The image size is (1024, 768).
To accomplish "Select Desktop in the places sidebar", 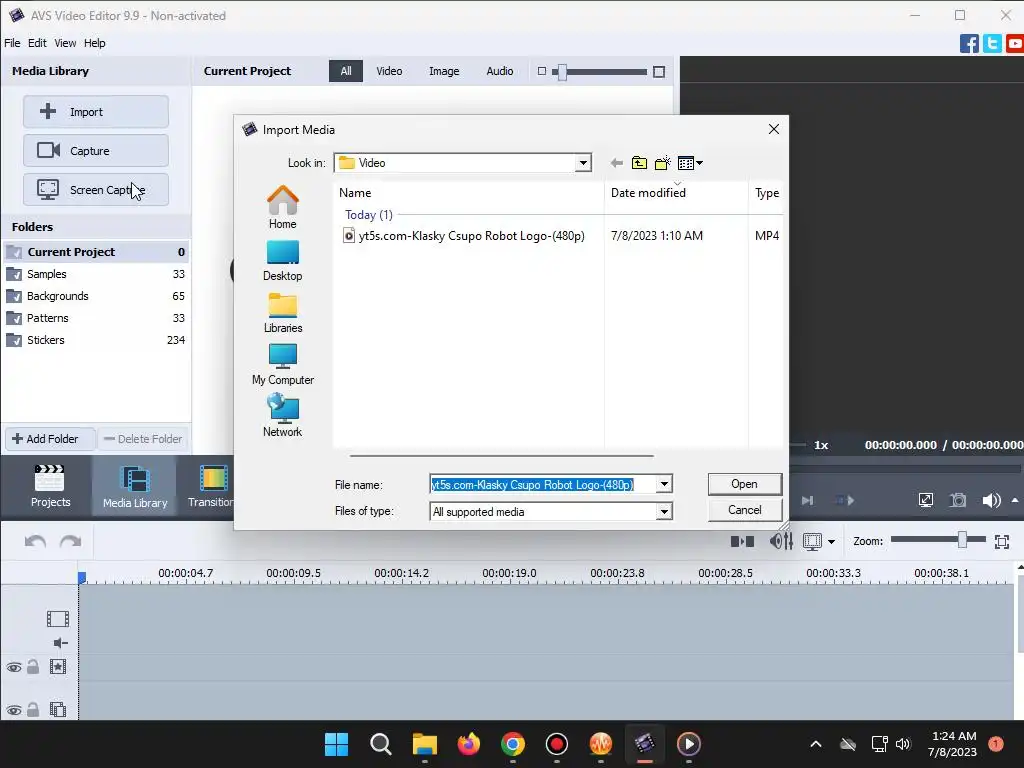I will point(283,261).
